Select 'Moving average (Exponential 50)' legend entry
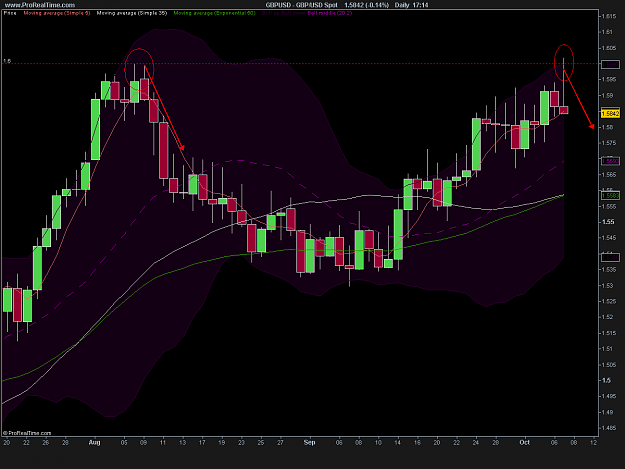 click(214, 13)
